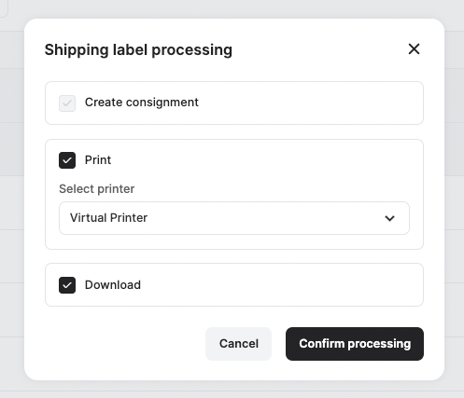Click the Create consignment label text
The width and height of the screenshot is (464, 398).
point(142,102)
